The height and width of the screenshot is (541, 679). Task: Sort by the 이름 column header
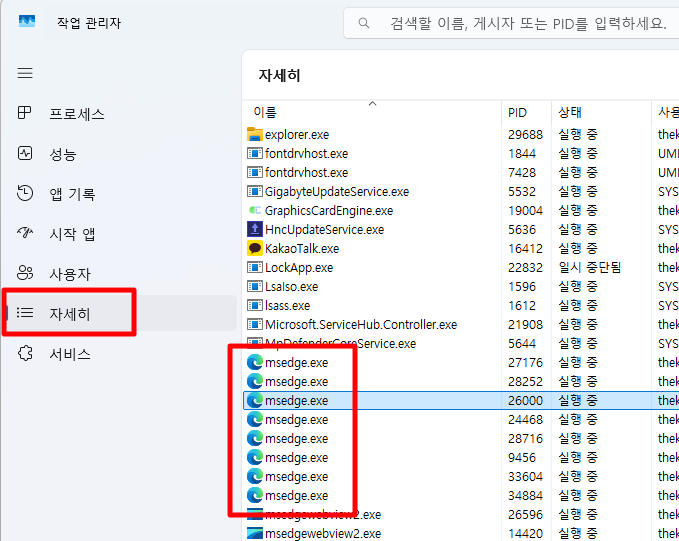[372, 113]
